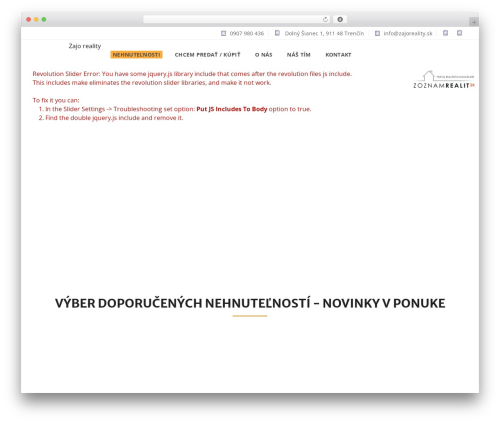This screenshot has width=500, height=423.
Task: Click the Výber doporučených nehnuteľností heading
Action: coord(250,303)
